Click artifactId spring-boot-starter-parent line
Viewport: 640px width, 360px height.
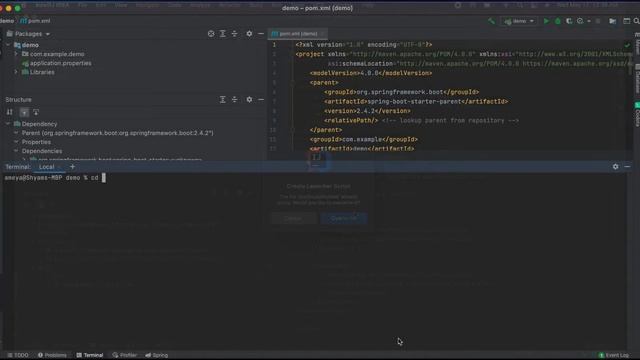(416, 102)
